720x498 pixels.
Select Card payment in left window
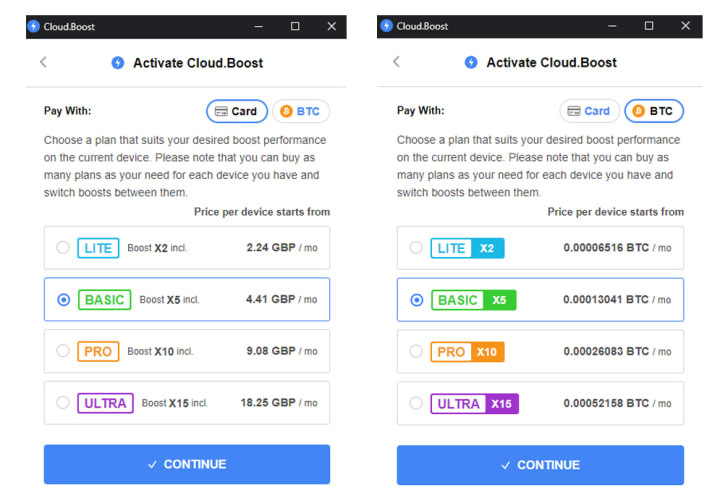pos(237,111)
